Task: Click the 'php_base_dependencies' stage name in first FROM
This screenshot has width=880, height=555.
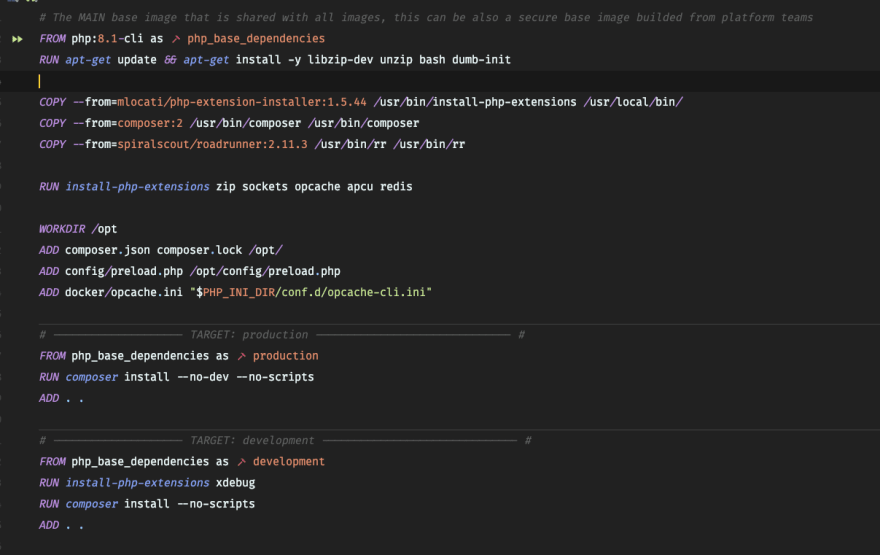Action: (256, 39)
